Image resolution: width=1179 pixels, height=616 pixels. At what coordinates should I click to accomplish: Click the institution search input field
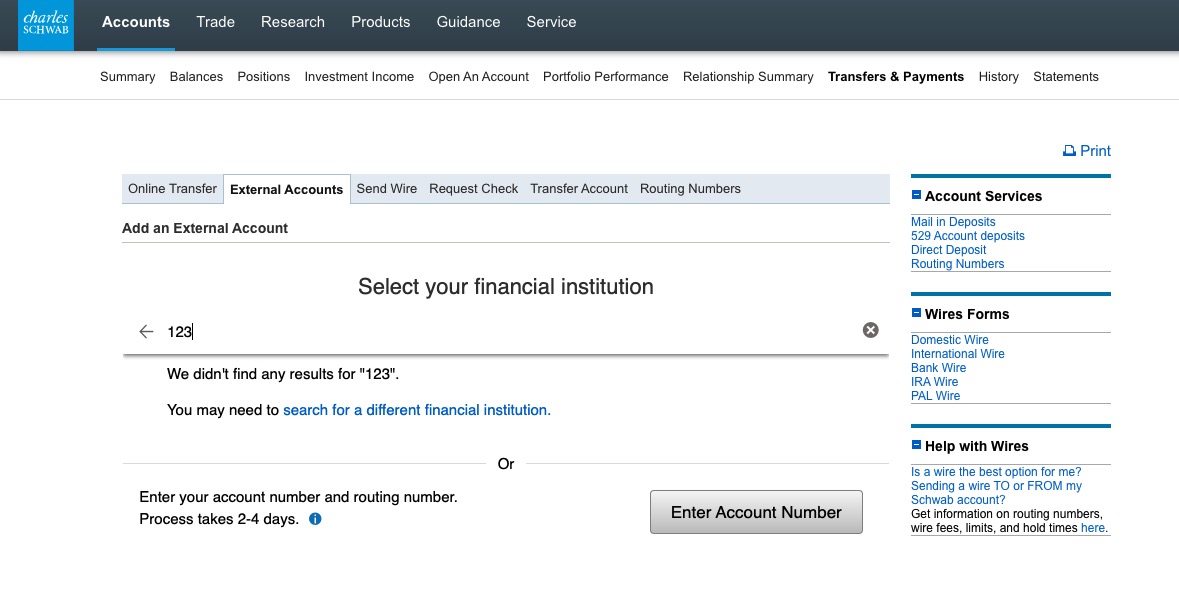coord(500,331)
